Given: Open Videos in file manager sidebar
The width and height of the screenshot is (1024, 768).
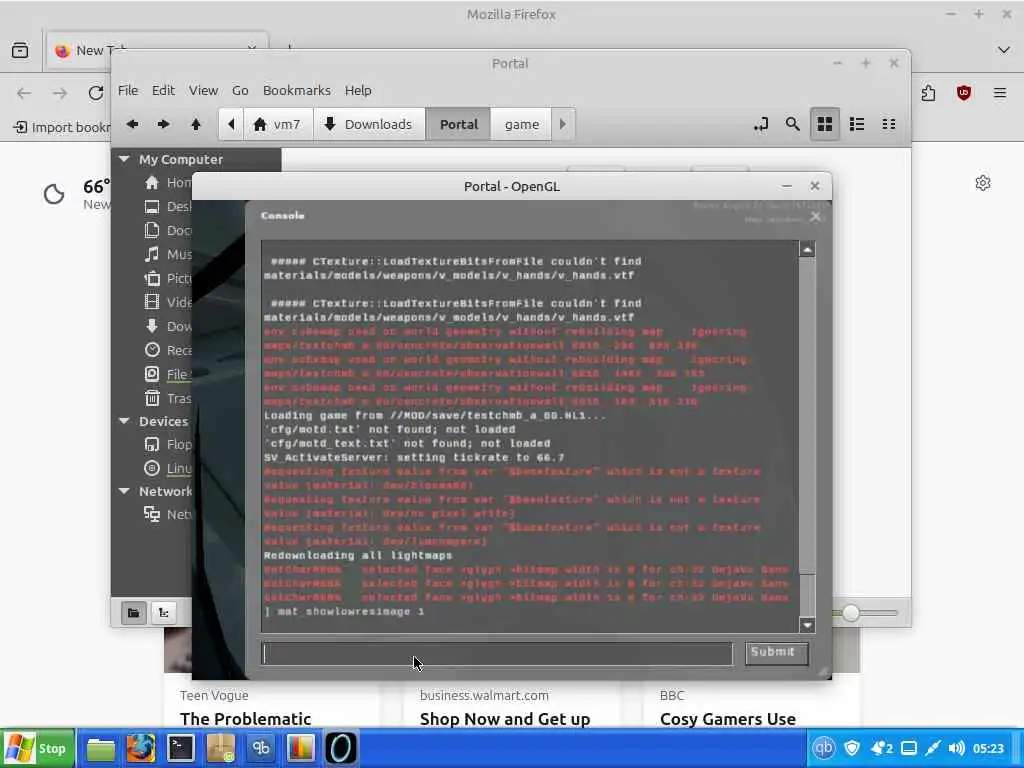Looking at the screenshot, I should click(x=167, y=302).
